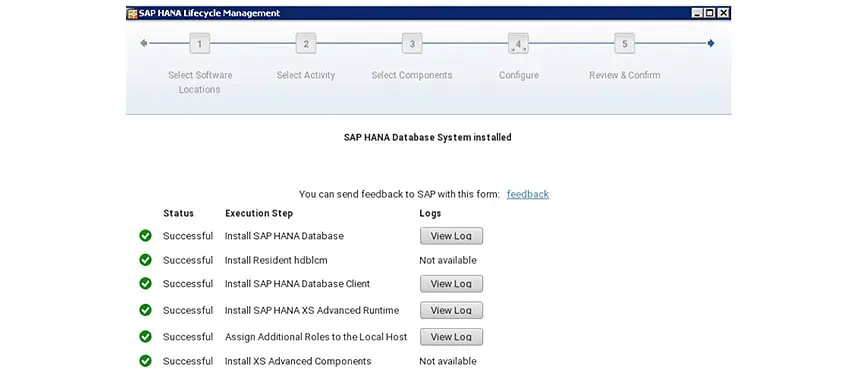This screenshot has width=855, height=375.
Task: Click green check icon for Assign Additional Roles
Action: (145, 336)
